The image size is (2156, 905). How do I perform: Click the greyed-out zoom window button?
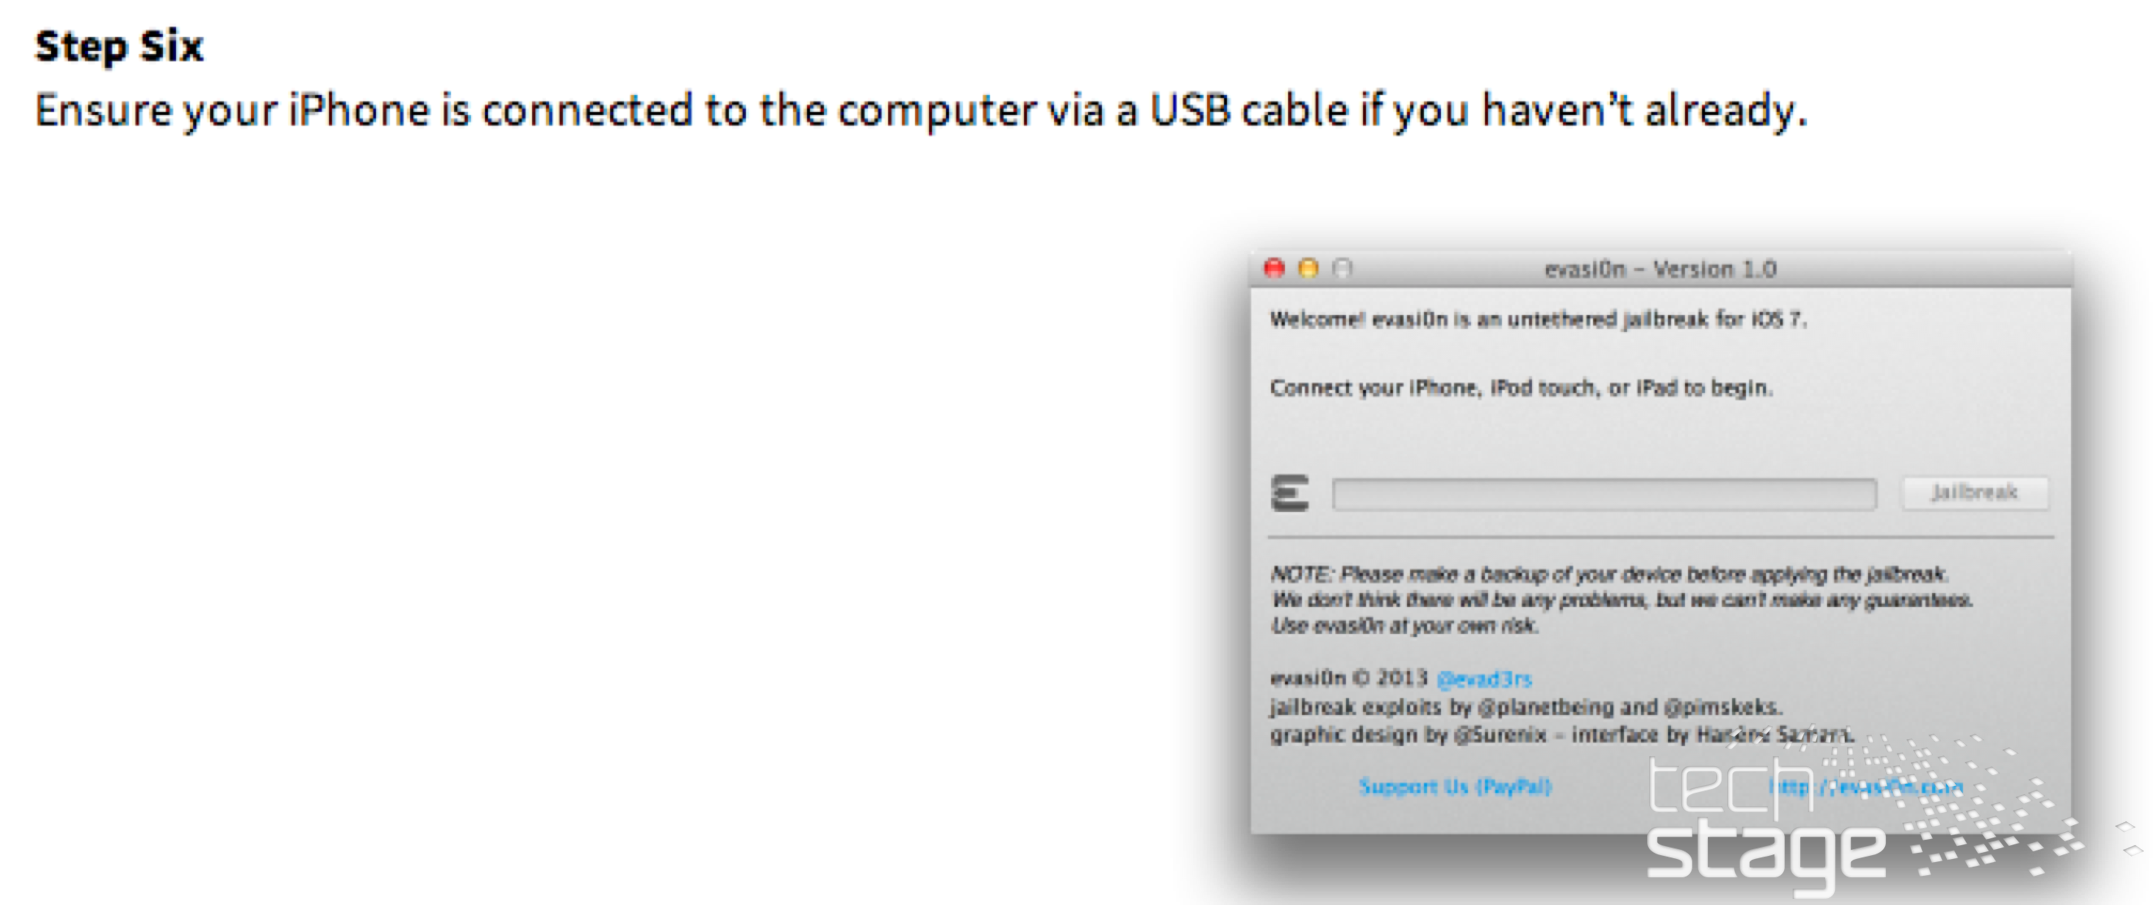[x=1342, y=268]
